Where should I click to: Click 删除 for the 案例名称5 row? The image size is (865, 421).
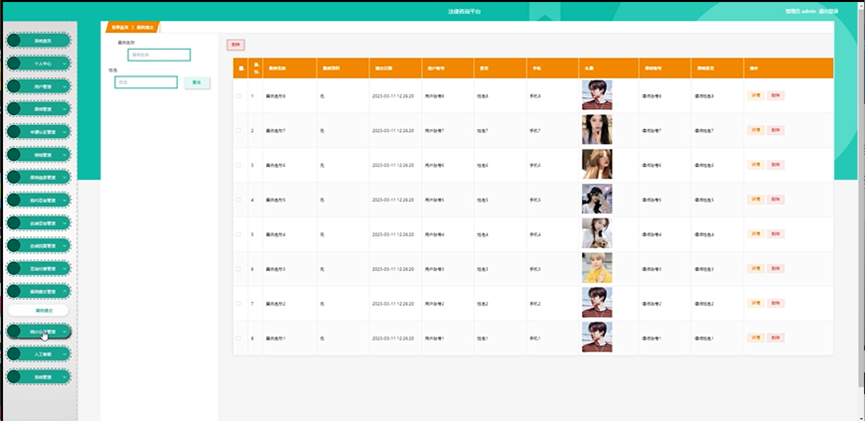[x=776, y=199]
